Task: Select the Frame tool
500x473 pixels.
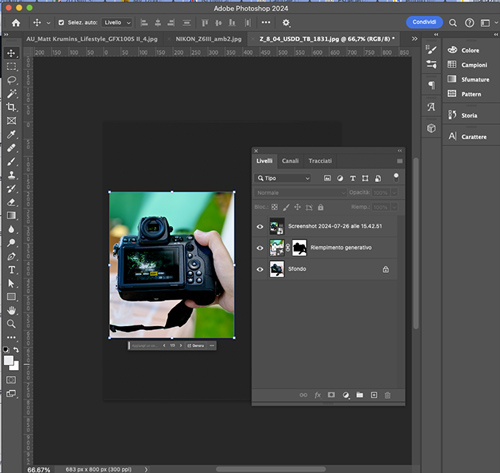Action: tap(11, 121)
